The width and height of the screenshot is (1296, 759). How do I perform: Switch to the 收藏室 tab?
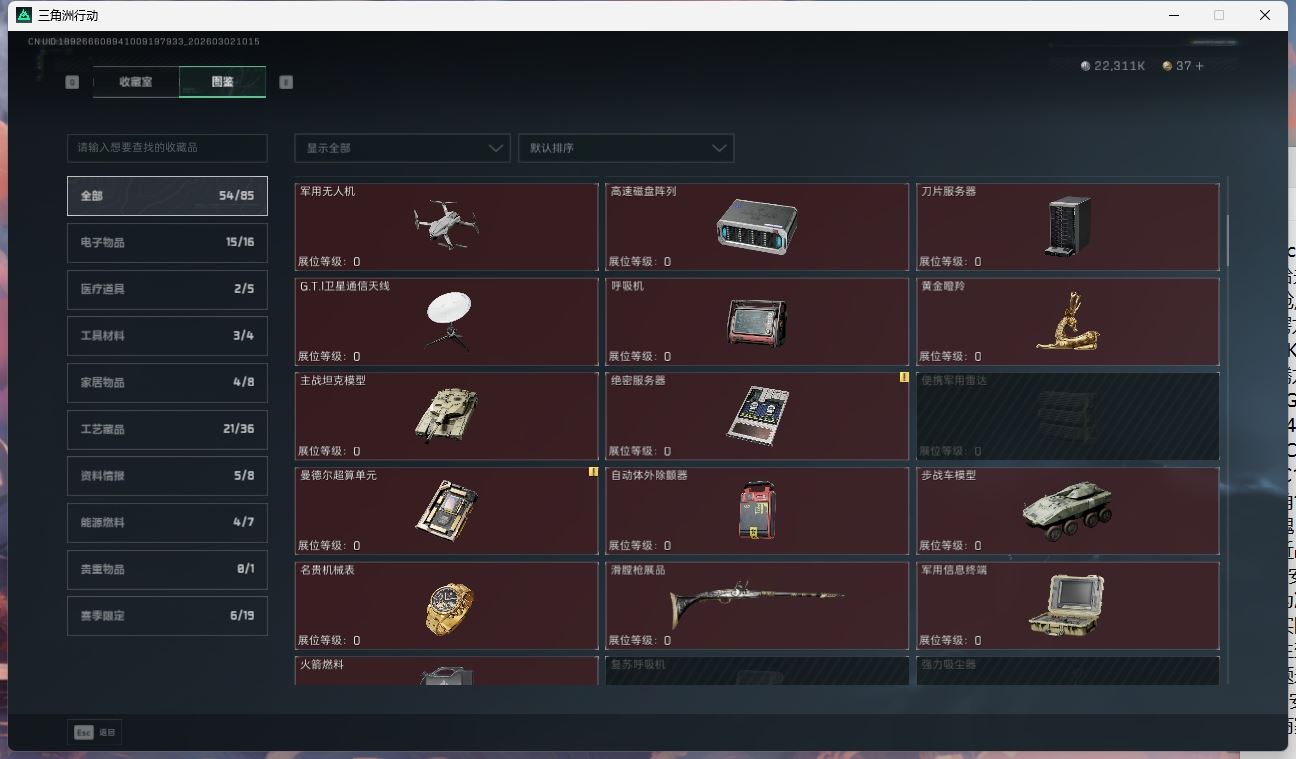click(135, 82)
